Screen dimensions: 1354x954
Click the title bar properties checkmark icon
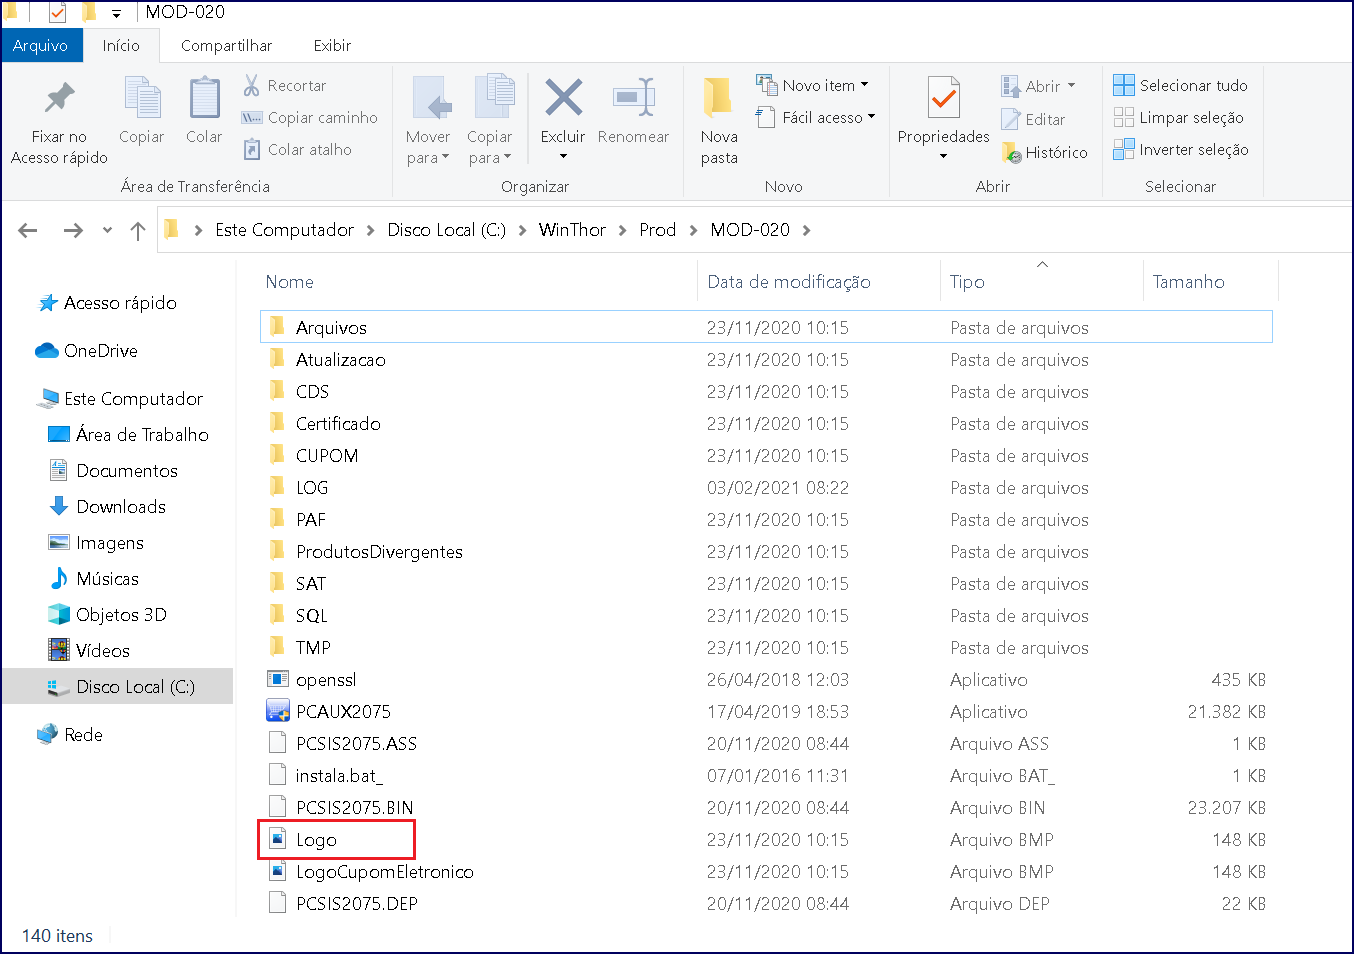click(57, 12)
